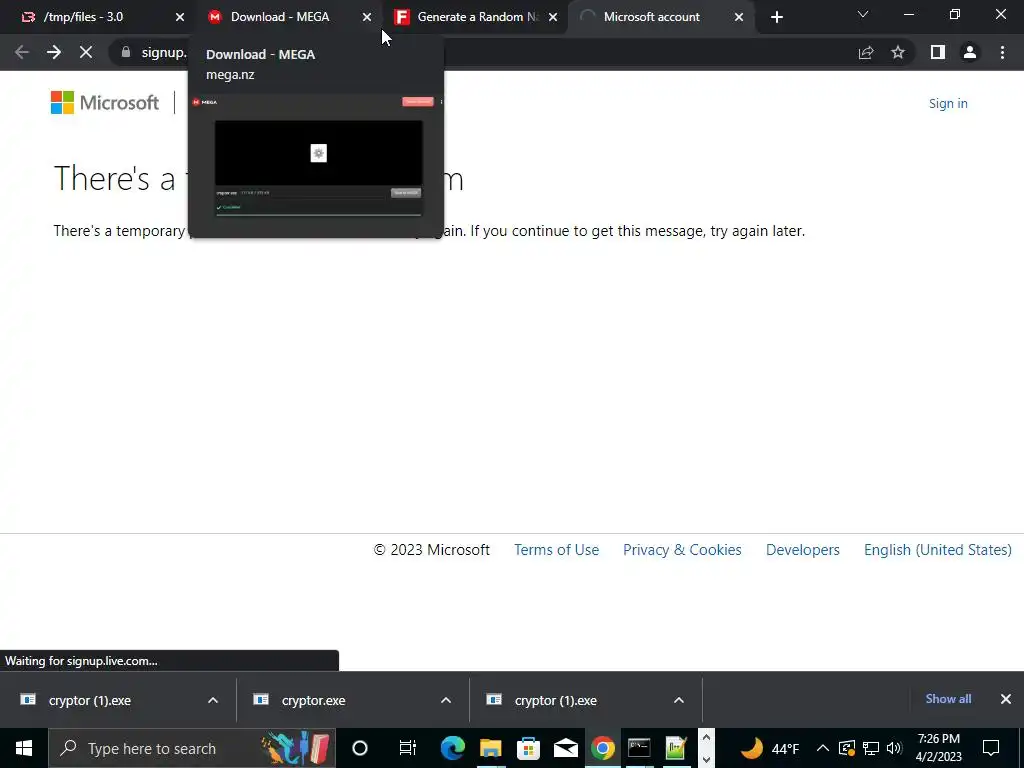The image size is (1024, 768).
Task: Go back to the previous page
Action: pyautogui.click(x=22, y=52)
